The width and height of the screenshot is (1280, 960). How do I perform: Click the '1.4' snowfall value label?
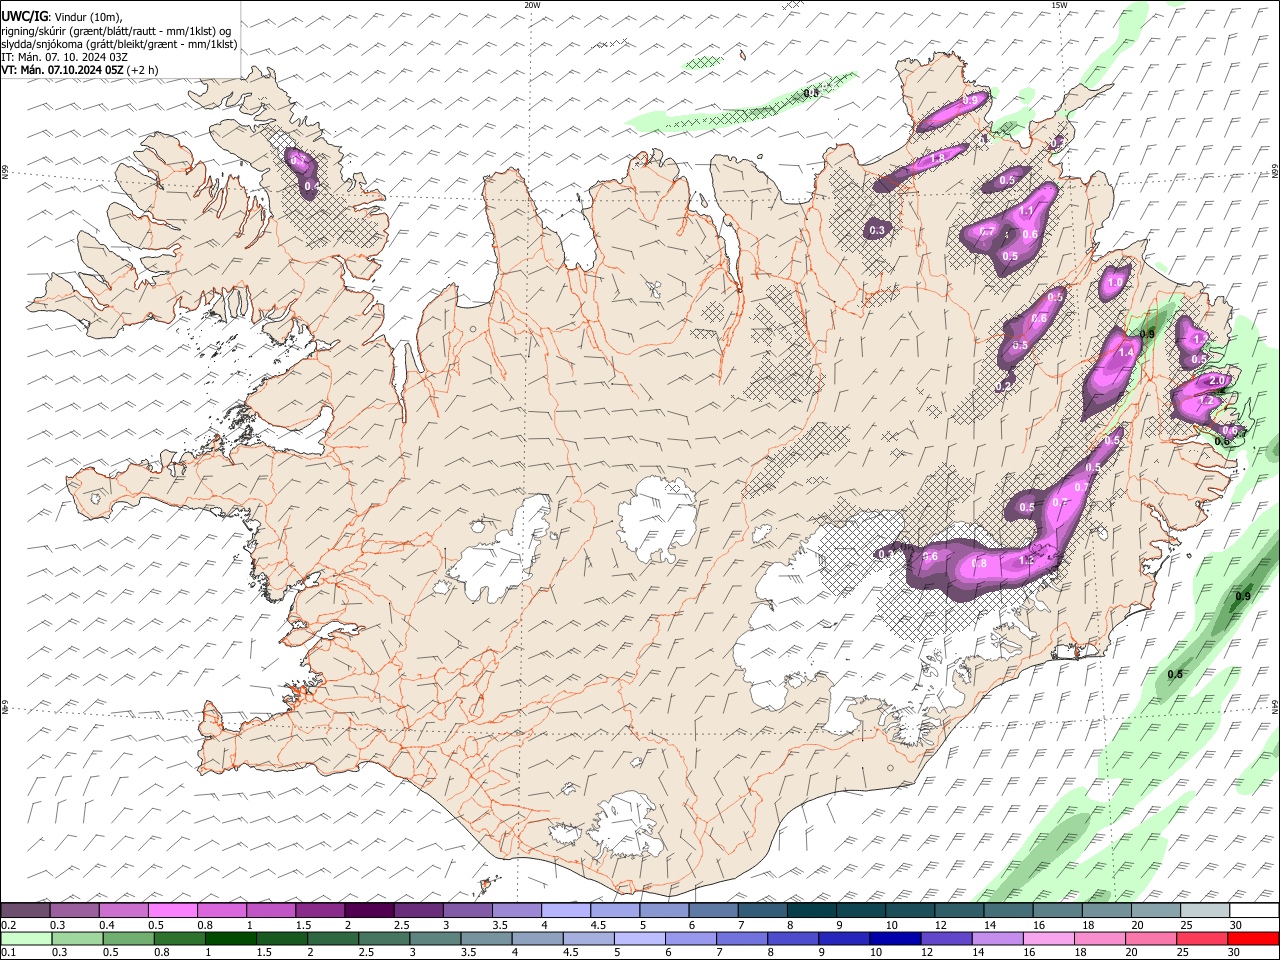tap(1126, 352)
